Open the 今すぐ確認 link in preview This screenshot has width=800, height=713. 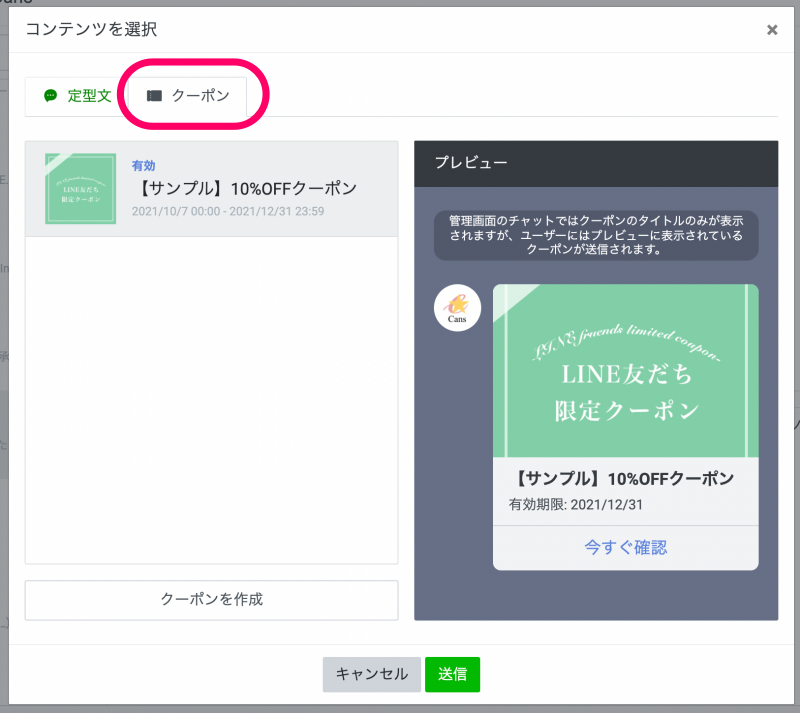pyautogui.click(x=625, y=547)
